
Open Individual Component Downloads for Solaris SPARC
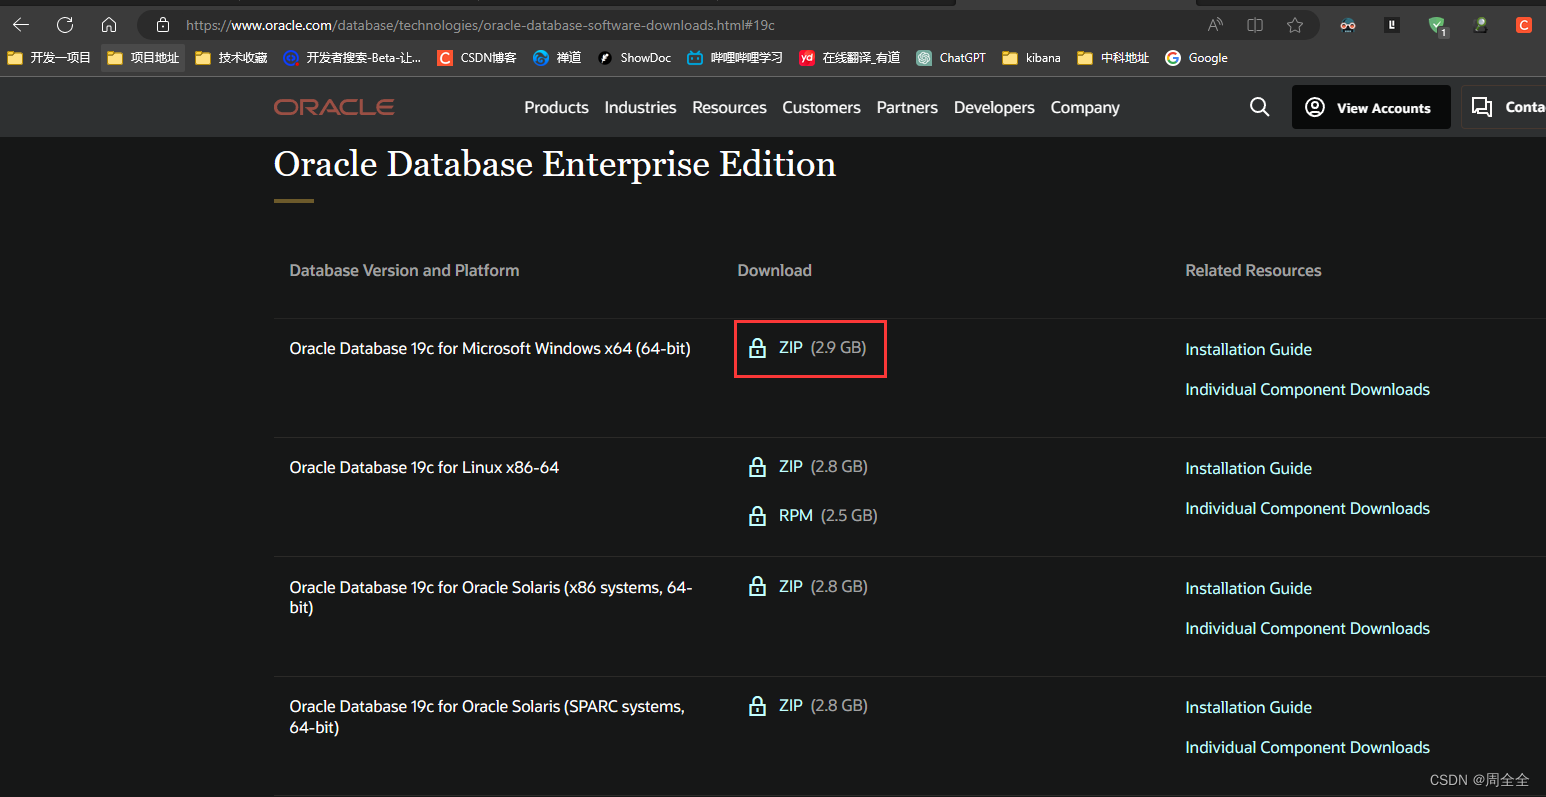1307,747
